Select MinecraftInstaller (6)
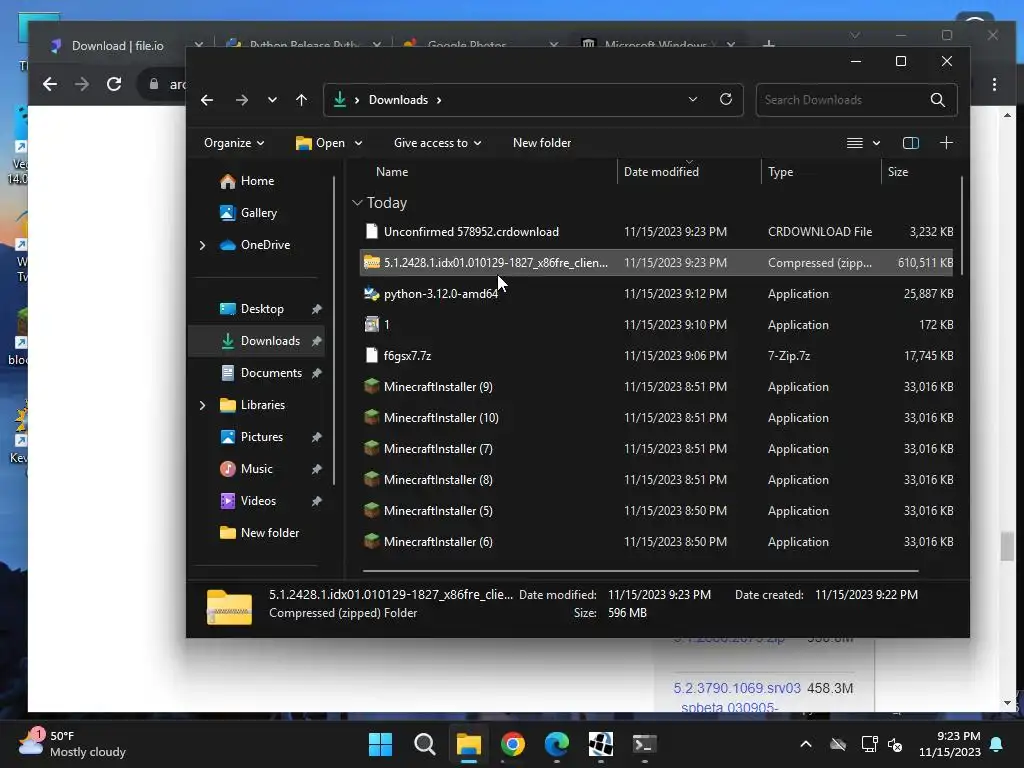Image resolution: width=1024 pixels, height=768 pixels. 656,542
